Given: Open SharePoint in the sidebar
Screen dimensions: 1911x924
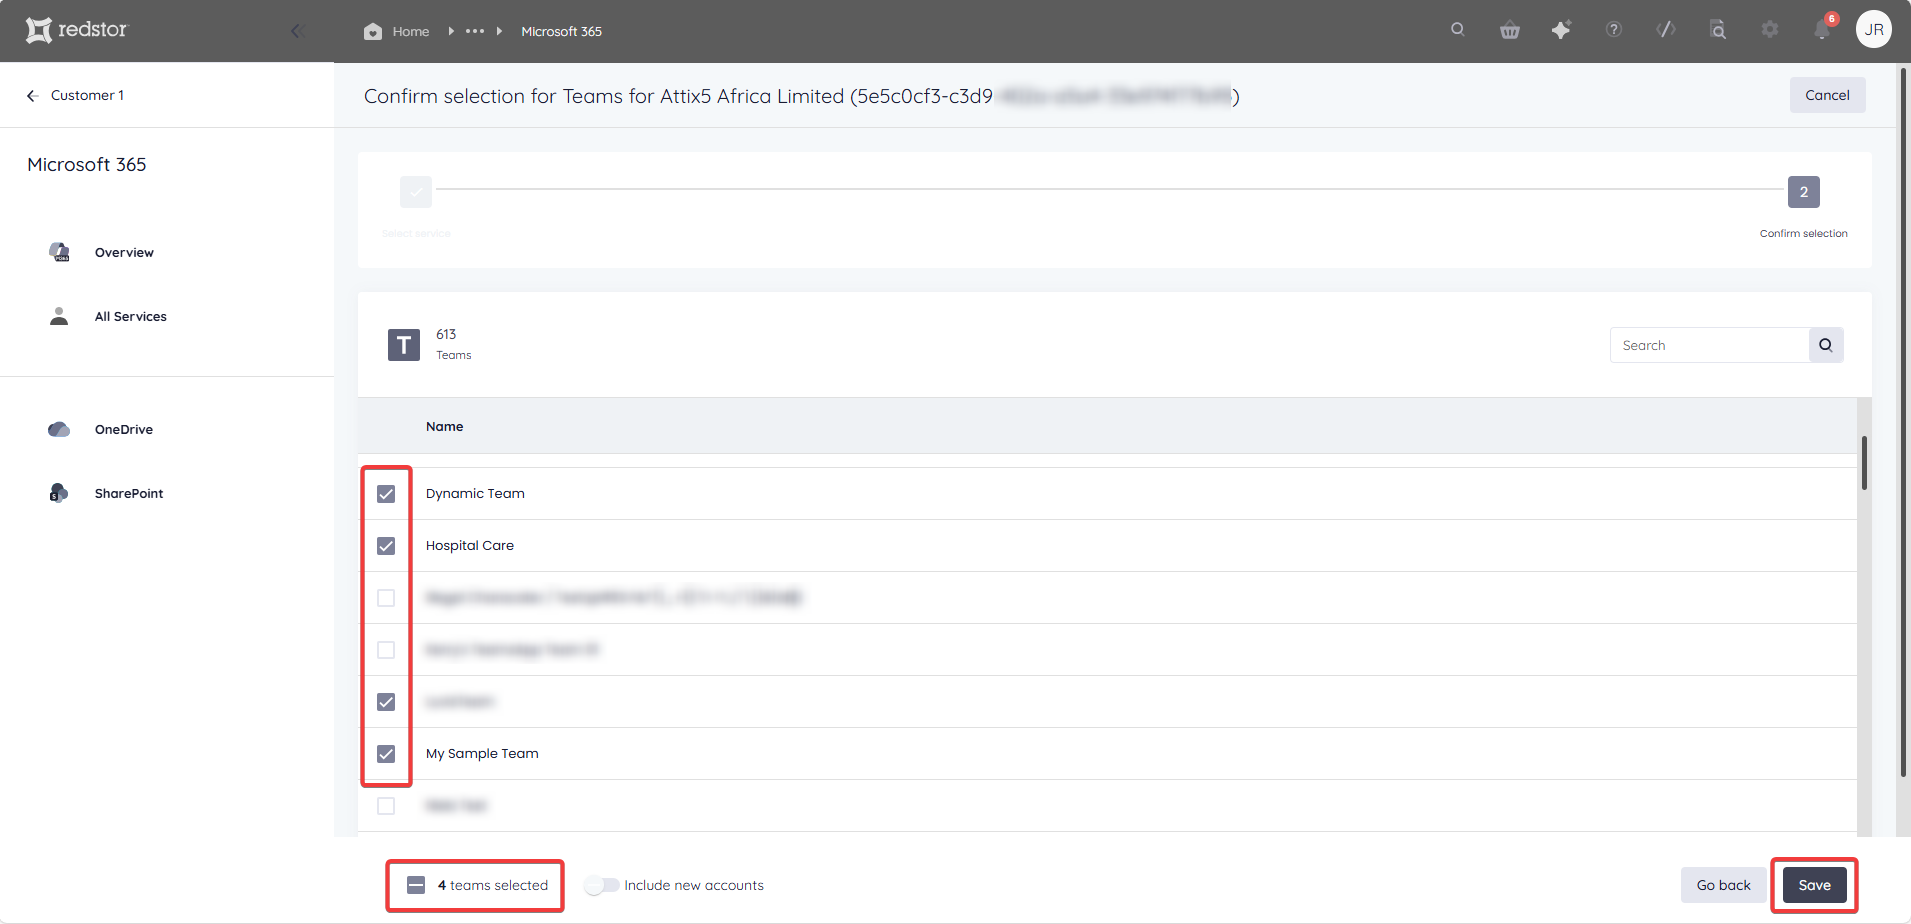Looking at the screenshot, I should (x=128, y=493).
